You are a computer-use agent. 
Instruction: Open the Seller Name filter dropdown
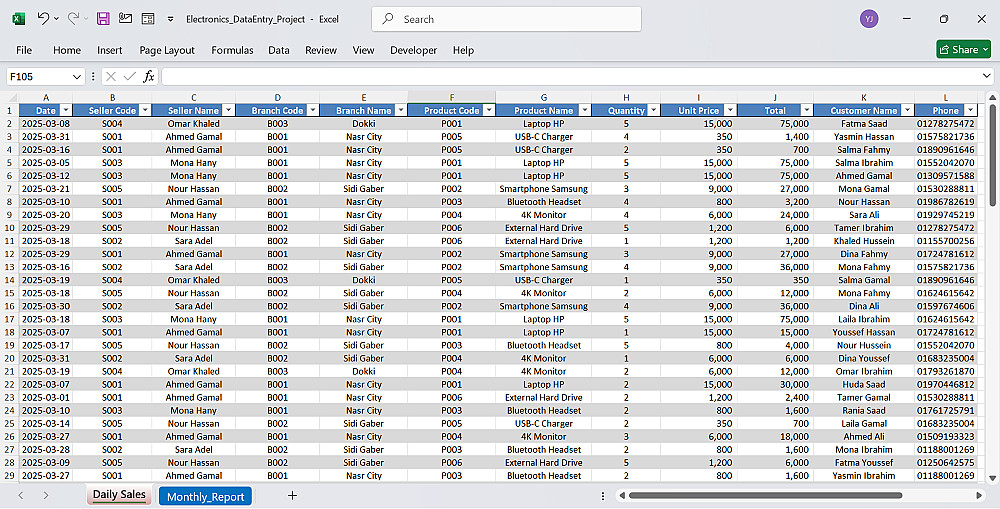(x=228, y=110)
